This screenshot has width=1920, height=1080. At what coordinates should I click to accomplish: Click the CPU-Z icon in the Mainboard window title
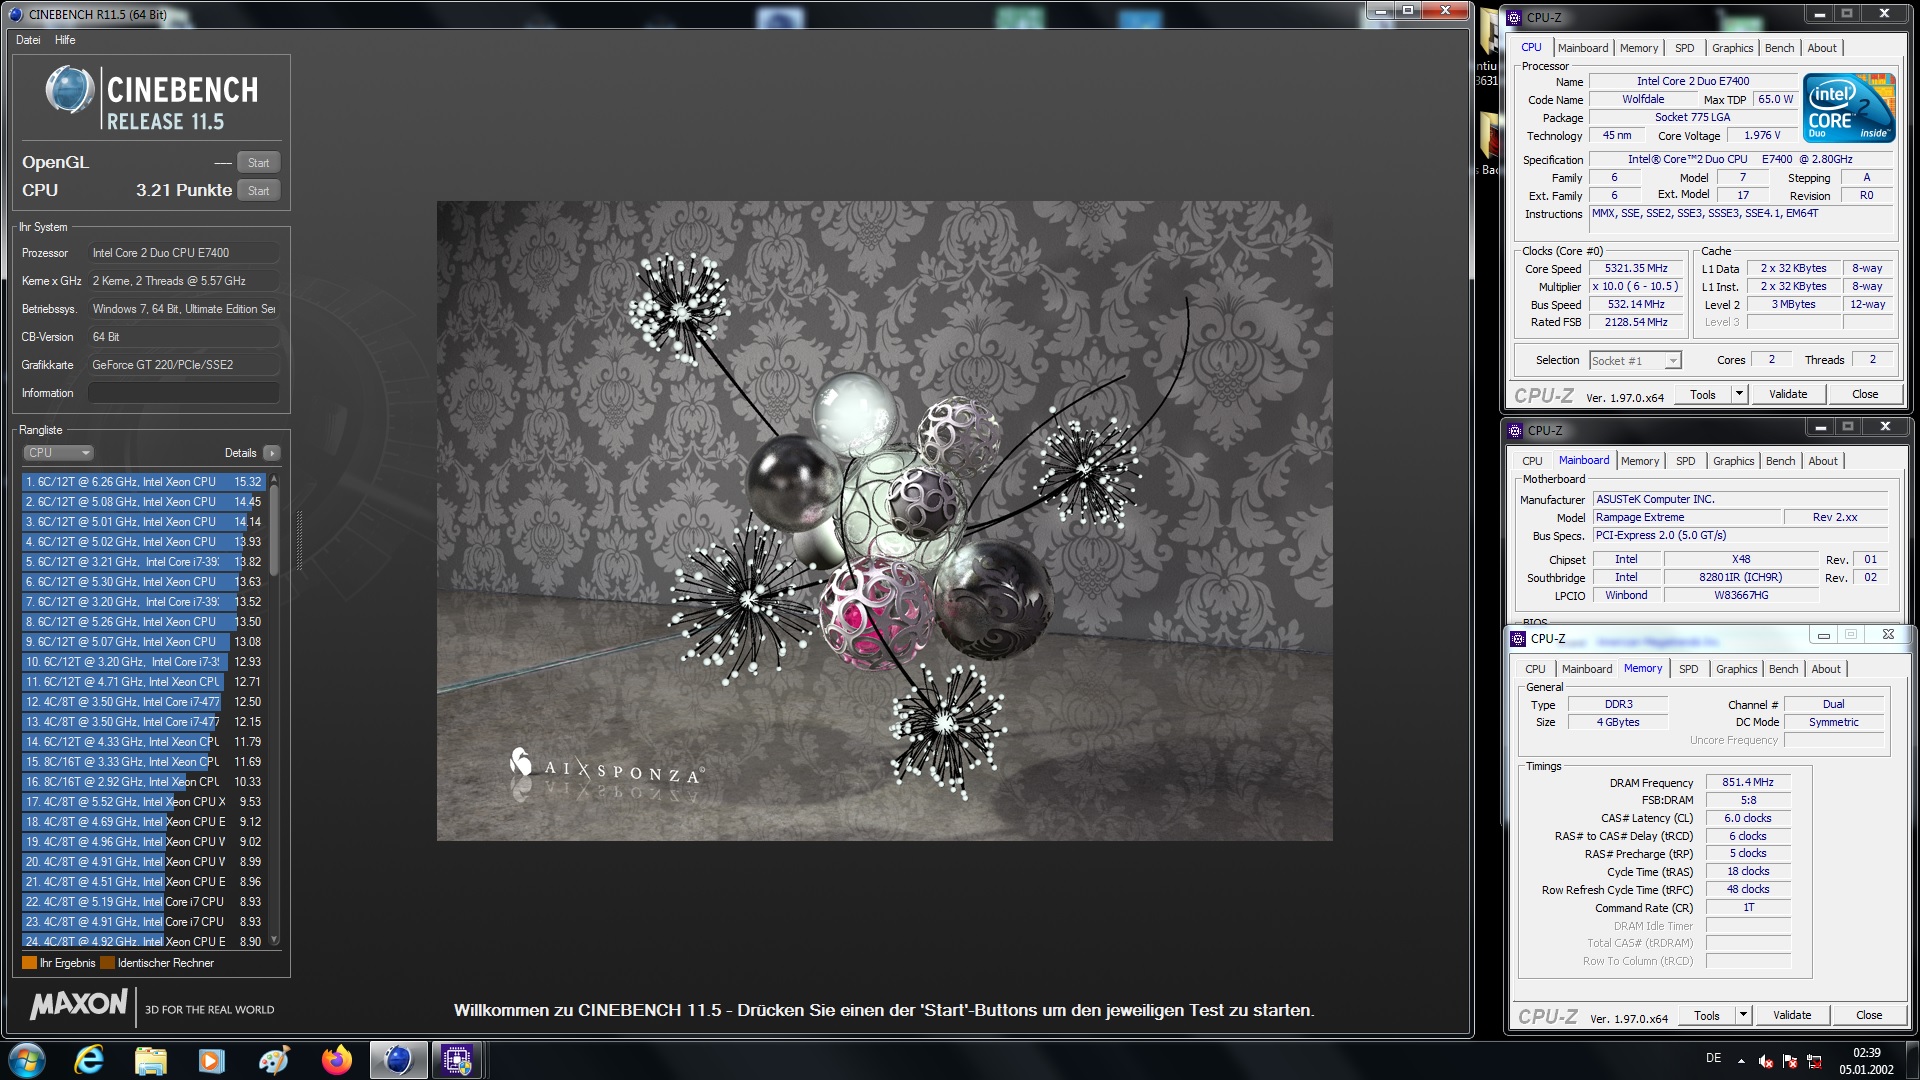(1517, 430)
